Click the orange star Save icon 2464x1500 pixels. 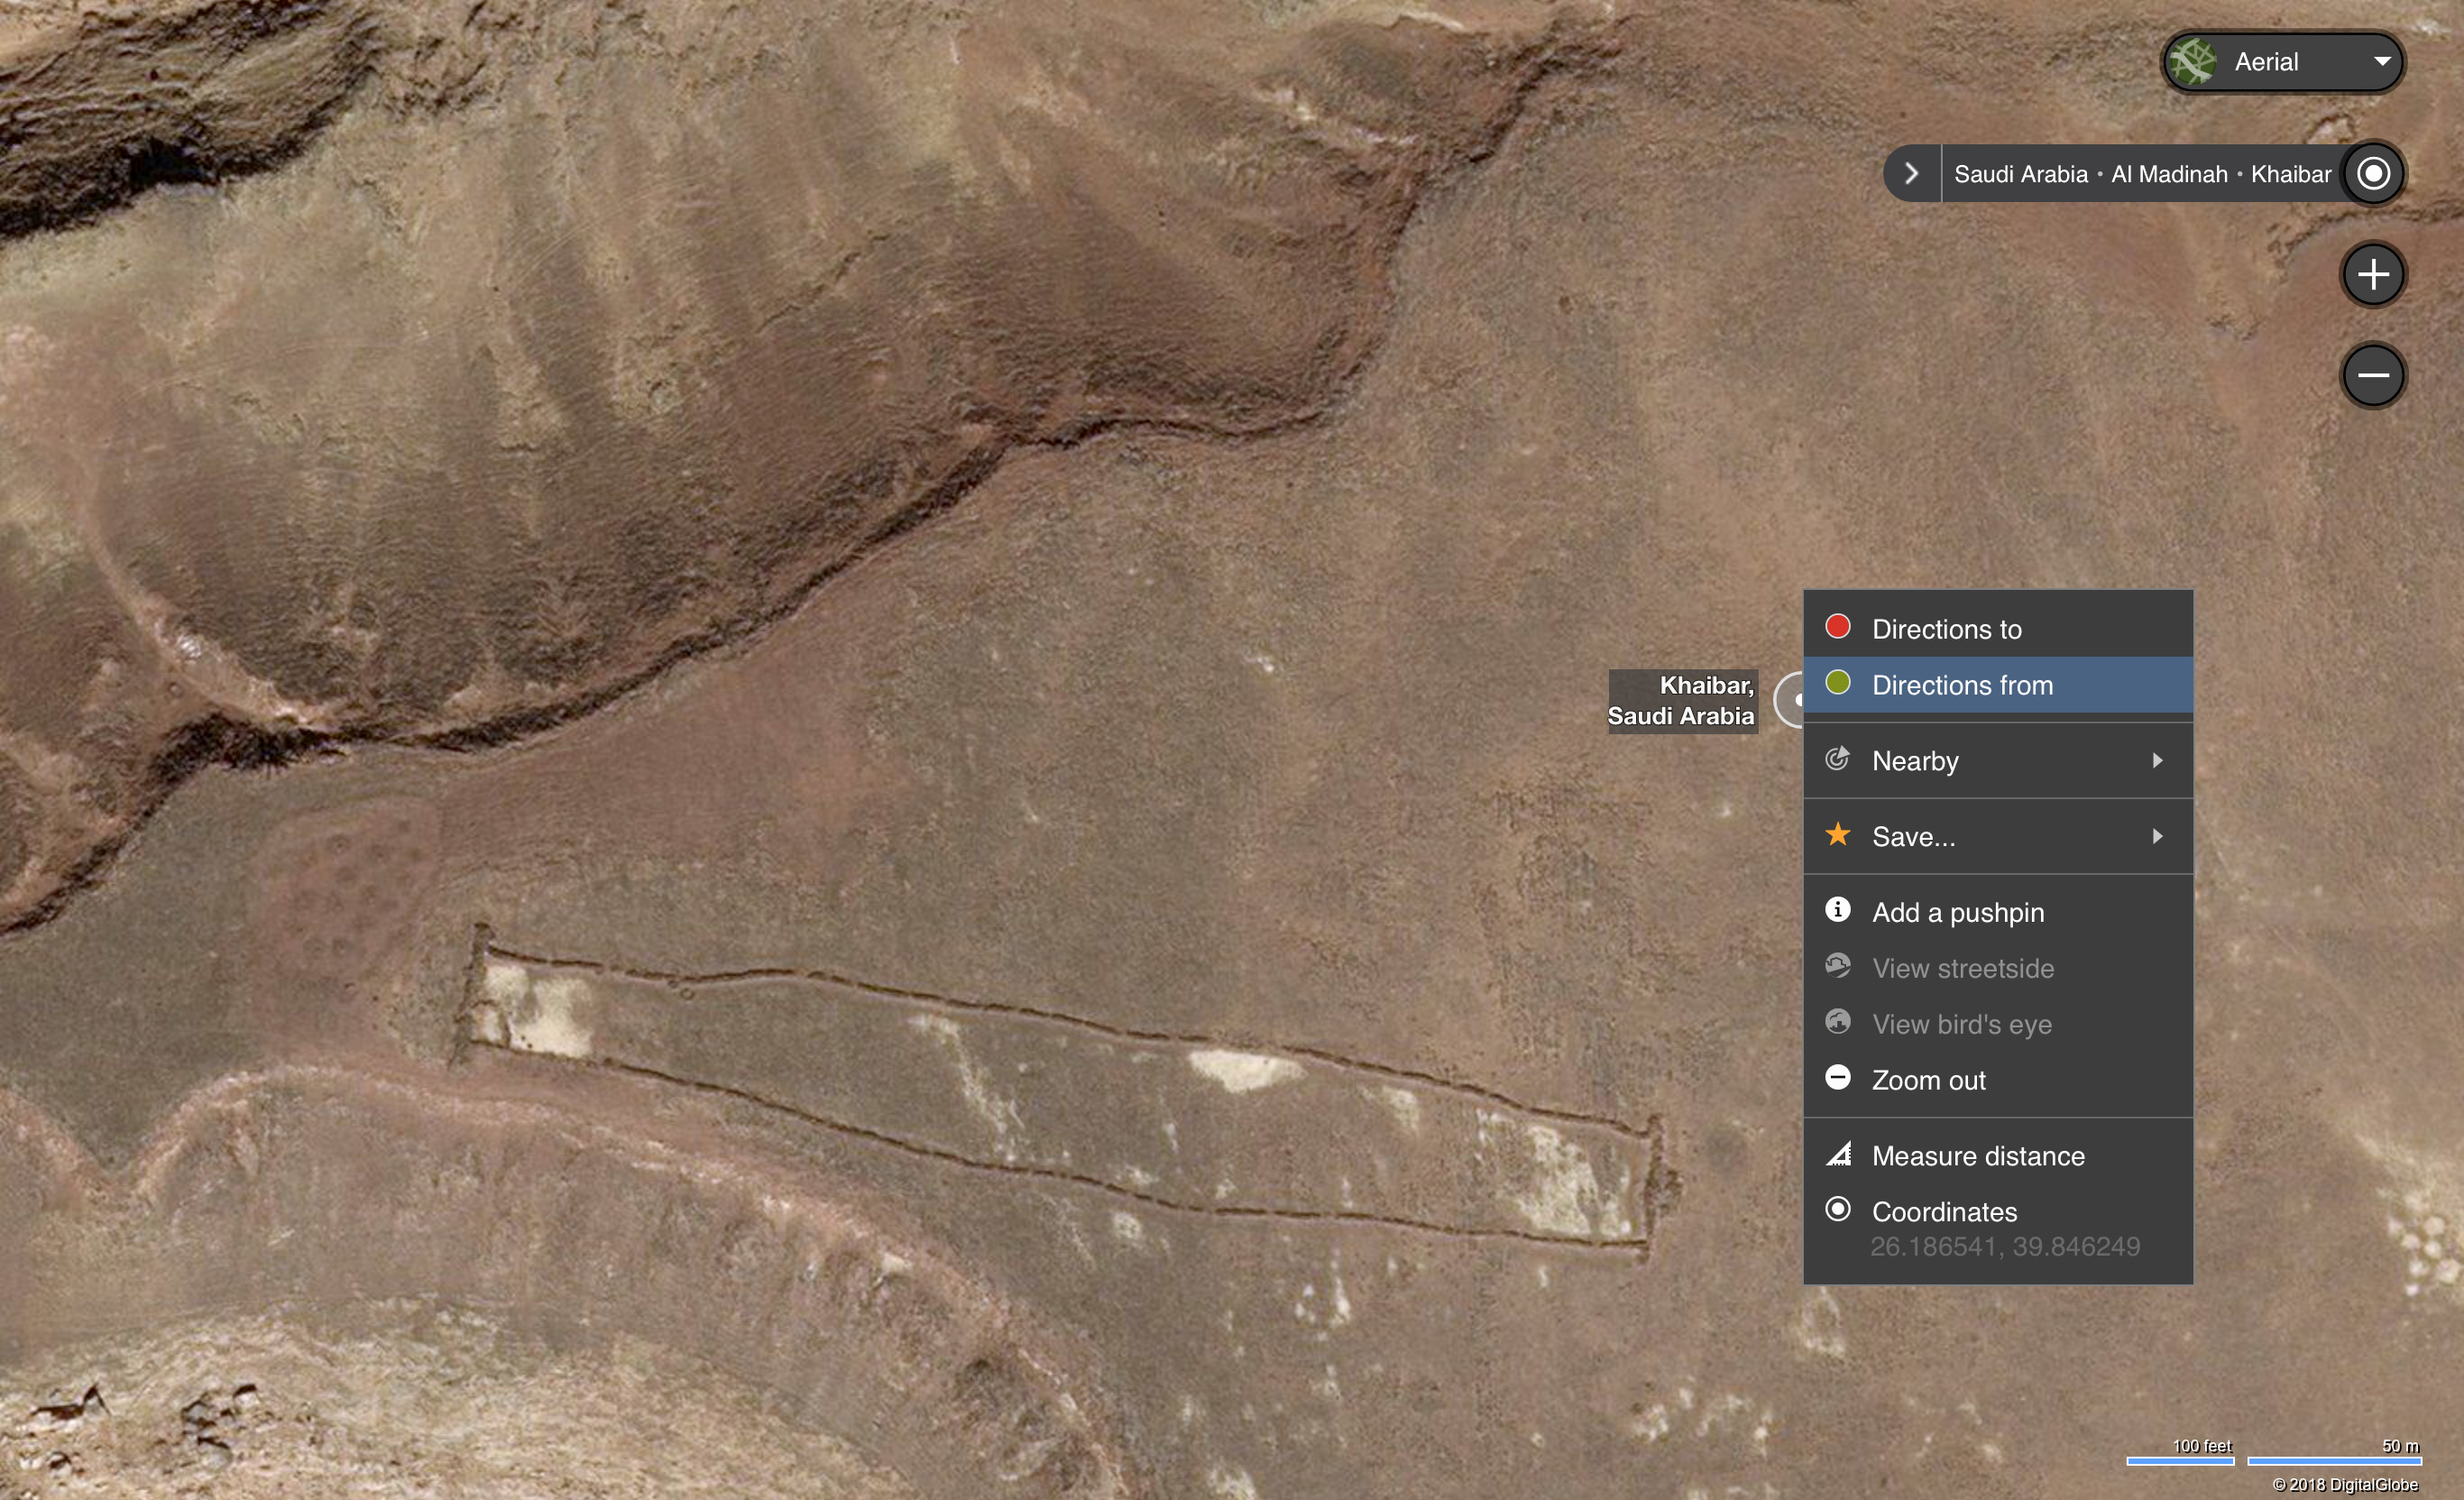point(1837,834)
